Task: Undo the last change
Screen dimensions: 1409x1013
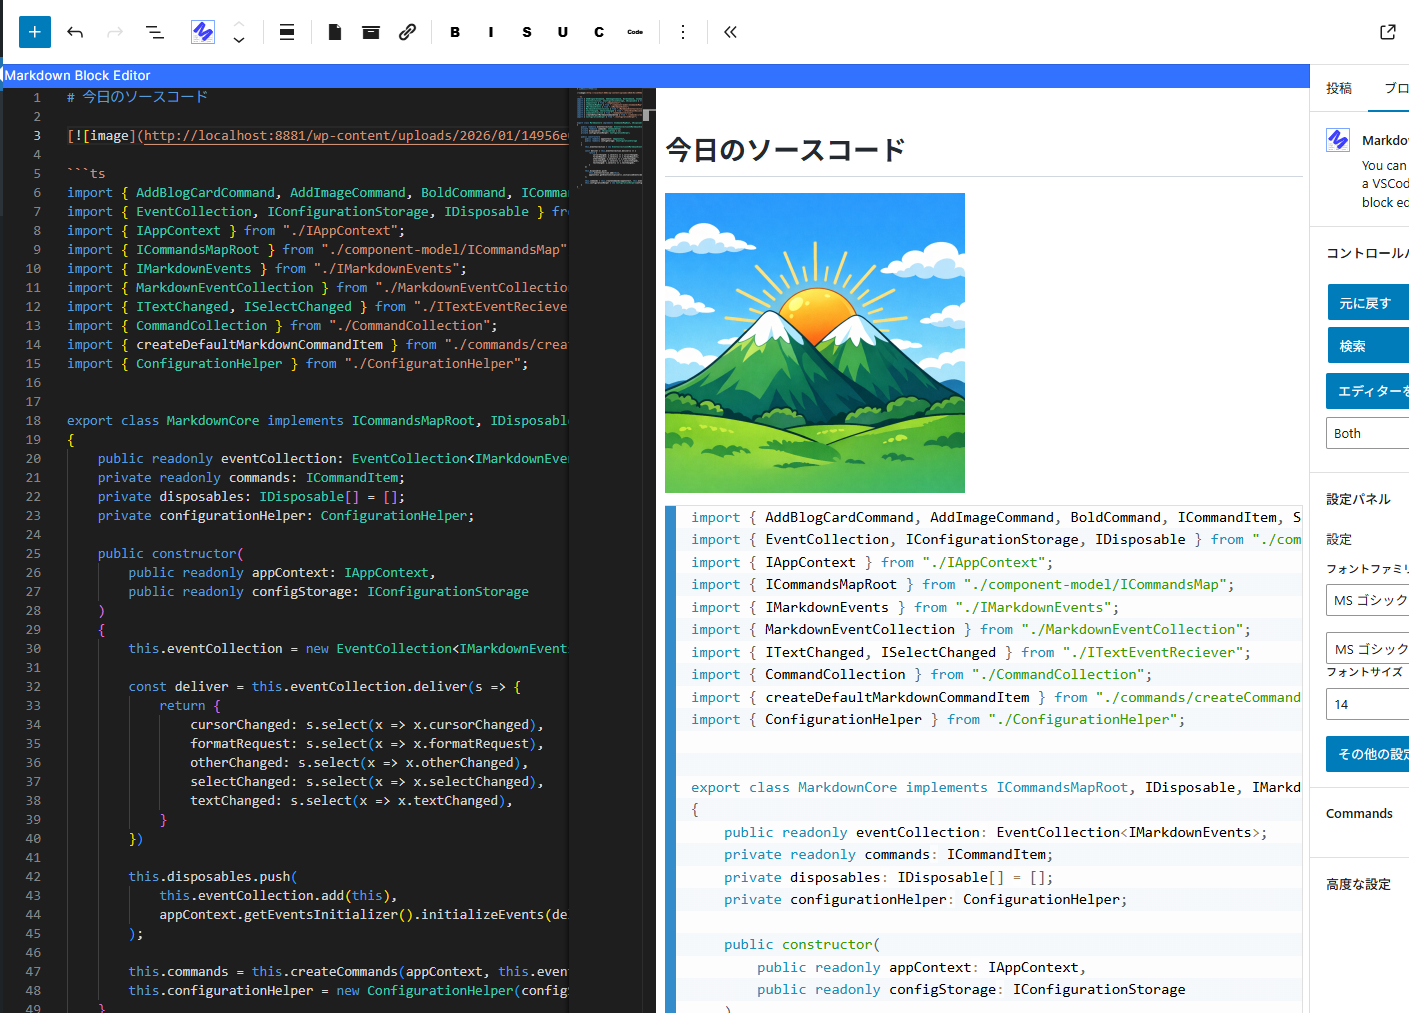Action: point(75,32)
